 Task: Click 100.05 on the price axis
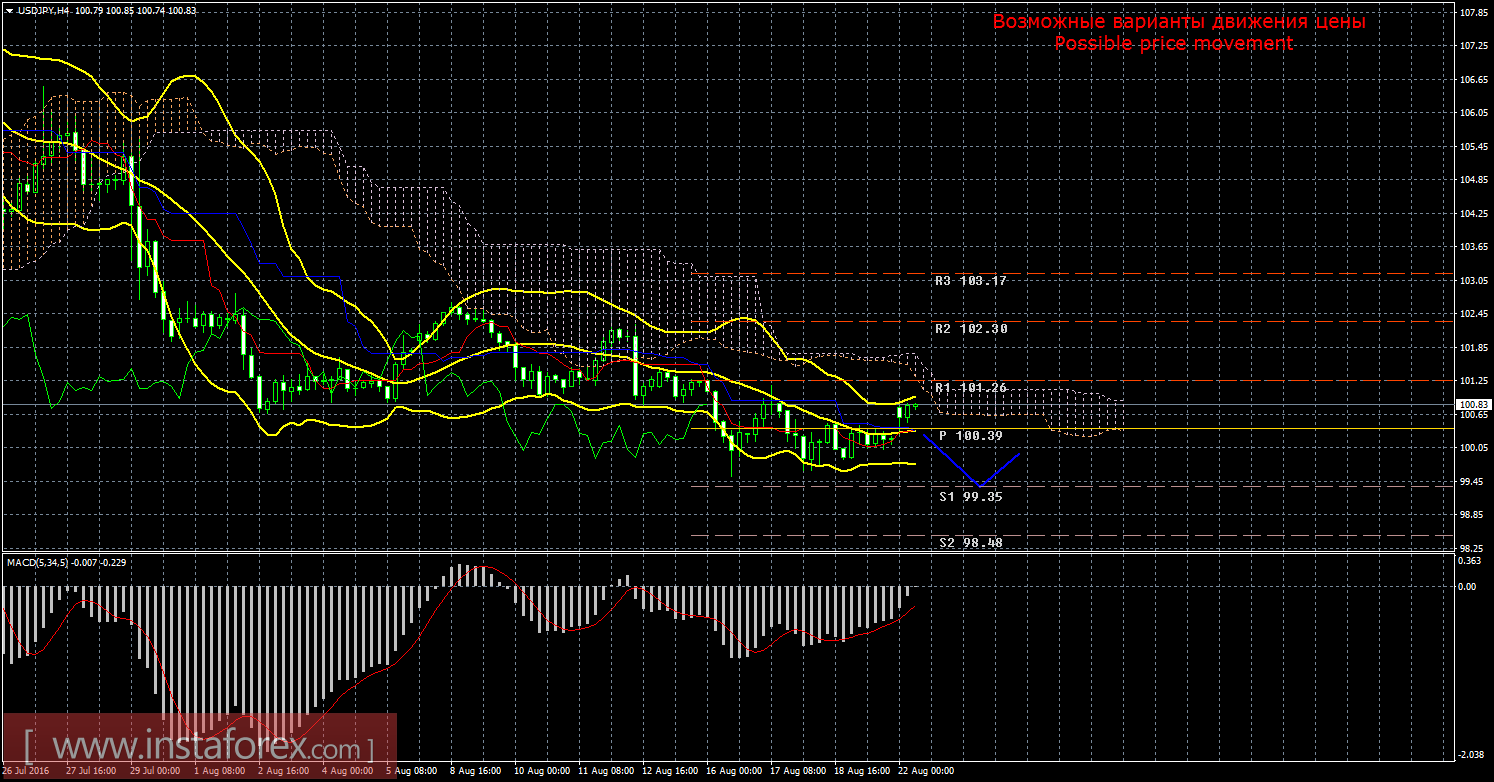1473,448
